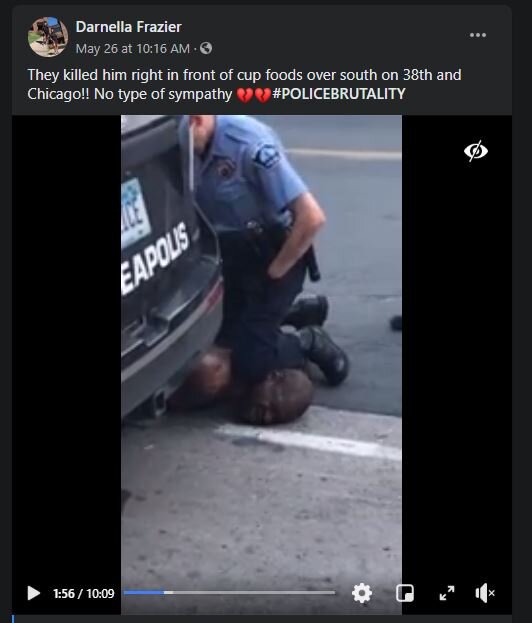Expand the video to fullscreen

pos(447,593)
